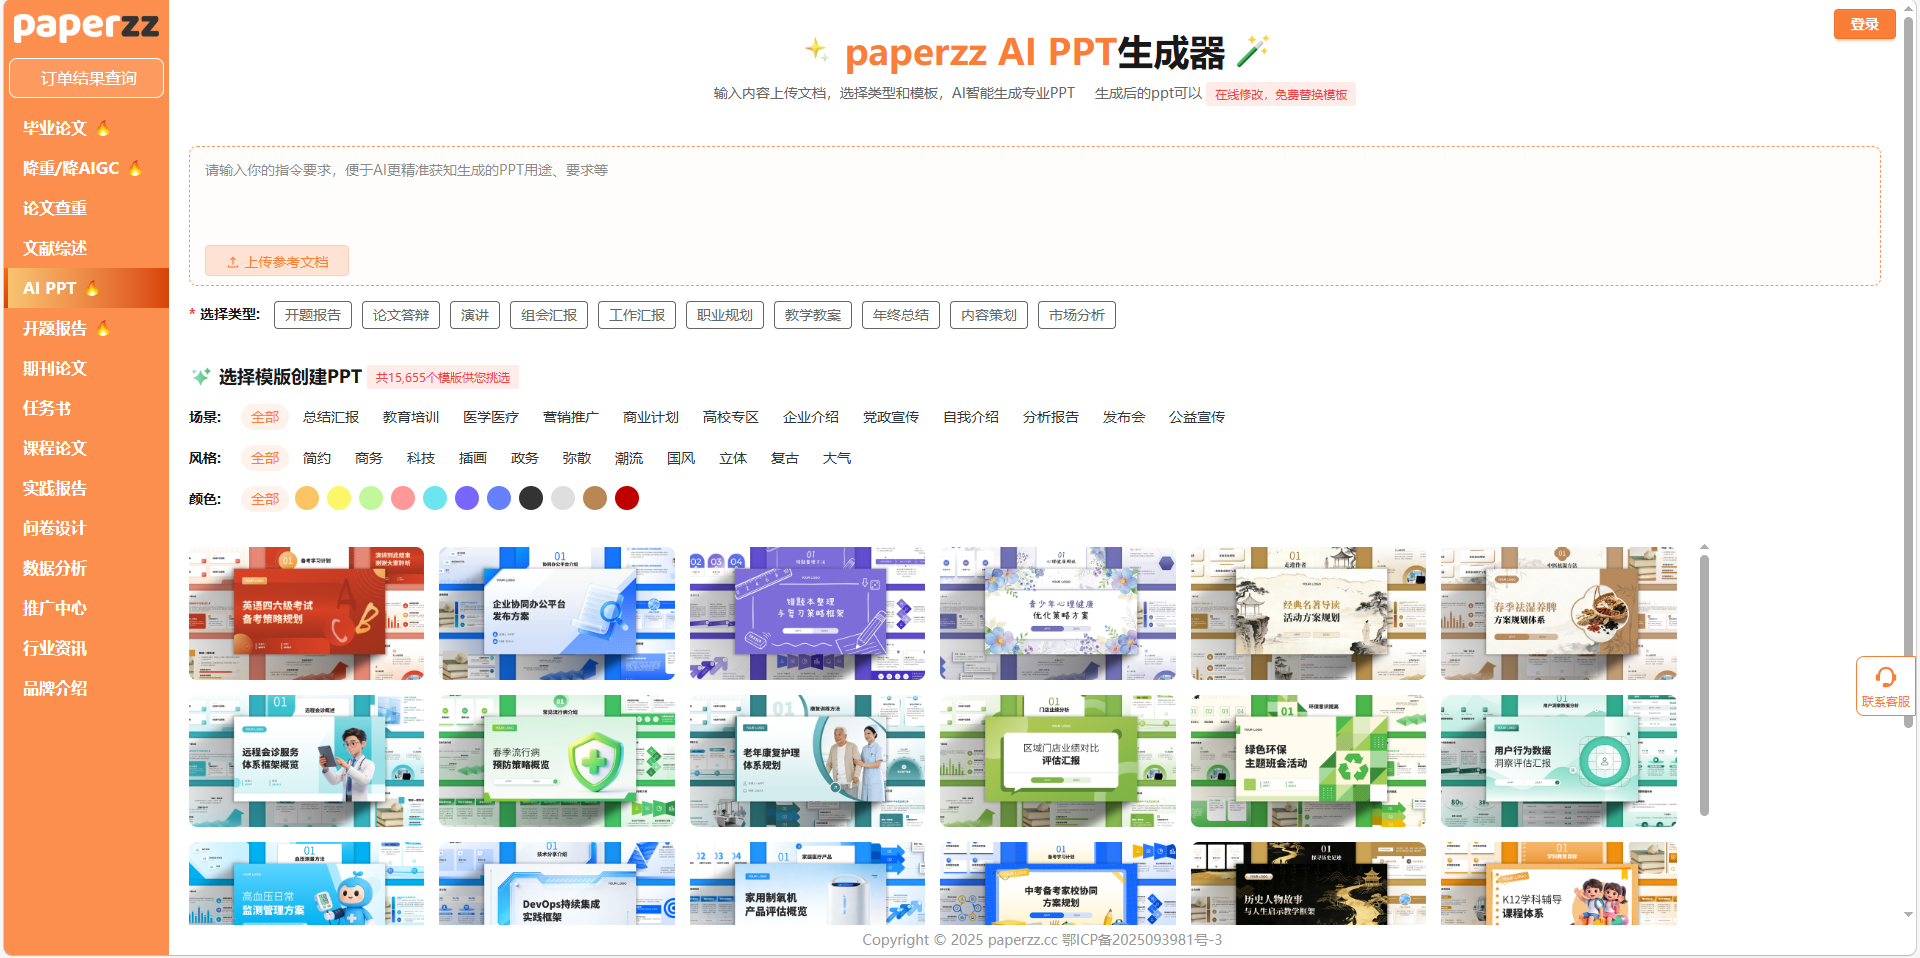Select the red color swatch
The image size is (1920, 958).
(x=627, y=499)
